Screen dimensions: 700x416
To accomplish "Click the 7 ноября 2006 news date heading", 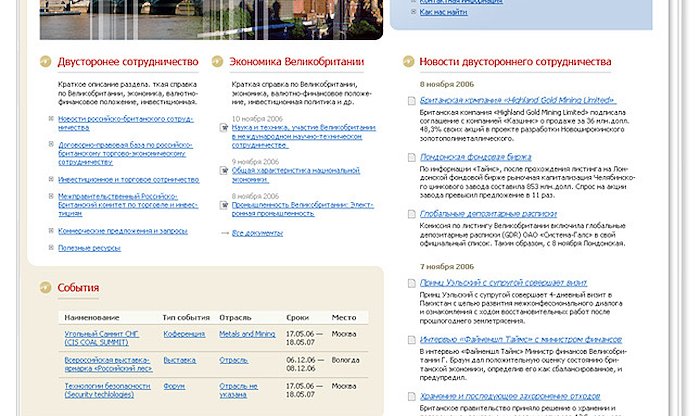I will tap(447, 266).
